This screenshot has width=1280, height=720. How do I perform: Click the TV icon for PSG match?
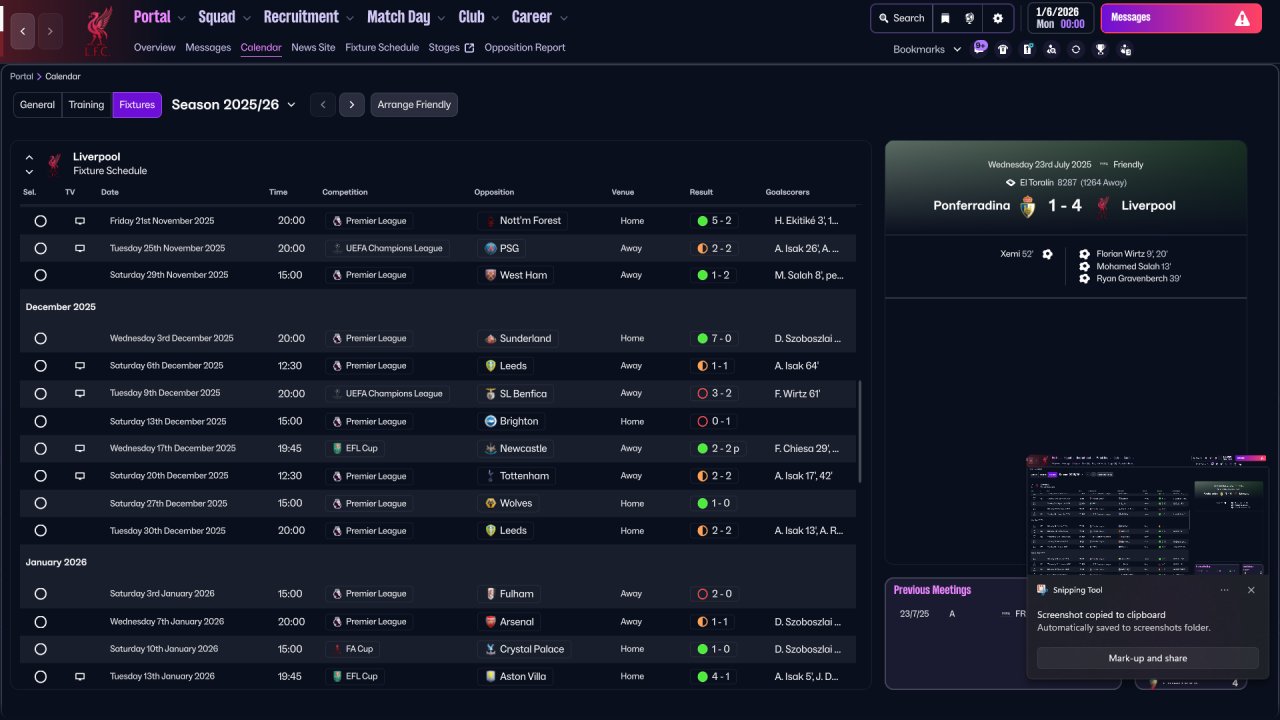coord(80,248)
